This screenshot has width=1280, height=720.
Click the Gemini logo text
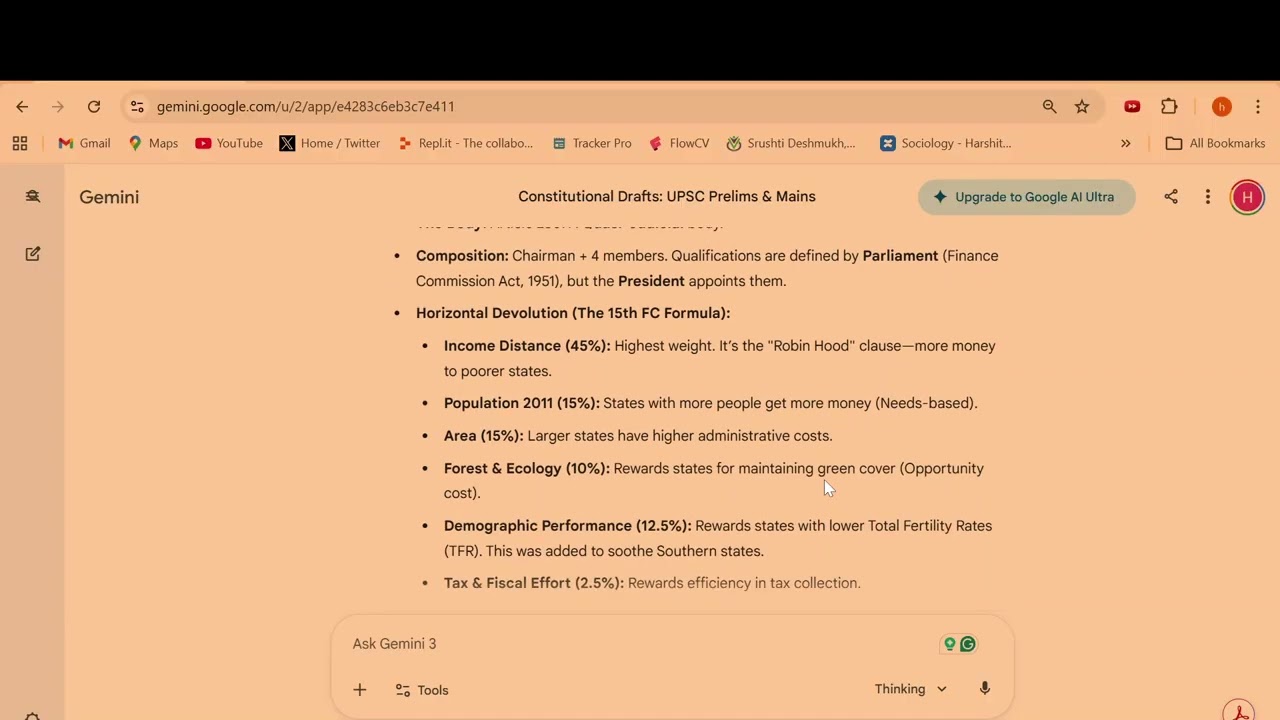109,197
